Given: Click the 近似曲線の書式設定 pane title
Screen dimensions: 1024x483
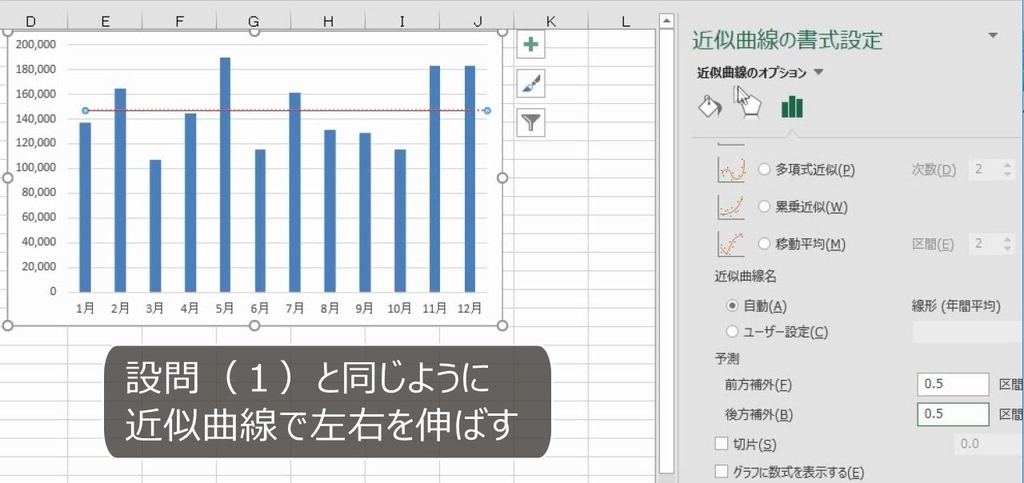Looking at the screenshot, I should point(787,40).
